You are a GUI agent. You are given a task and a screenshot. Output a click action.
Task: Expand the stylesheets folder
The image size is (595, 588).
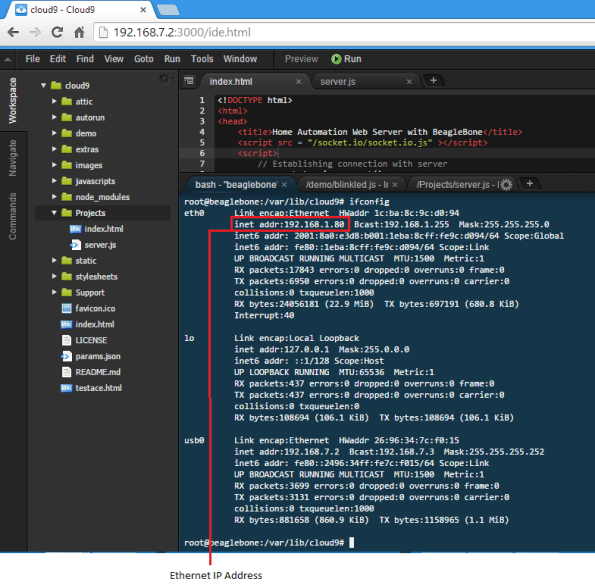click(x=54, y=277)
